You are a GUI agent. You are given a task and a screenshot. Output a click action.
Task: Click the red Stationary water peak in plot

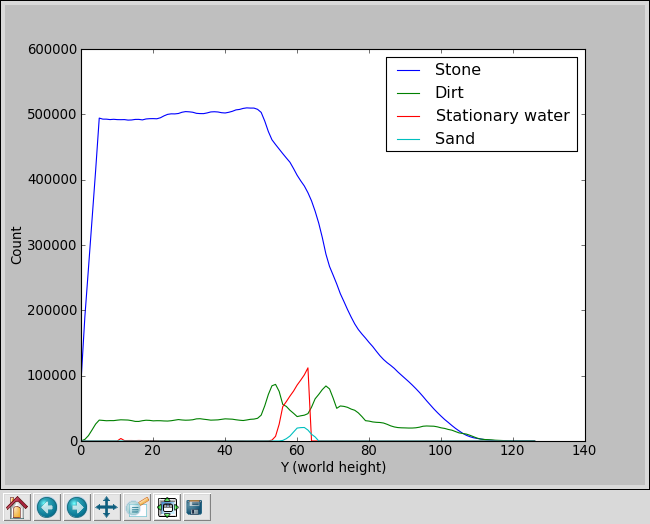click(x=308, y=368)
